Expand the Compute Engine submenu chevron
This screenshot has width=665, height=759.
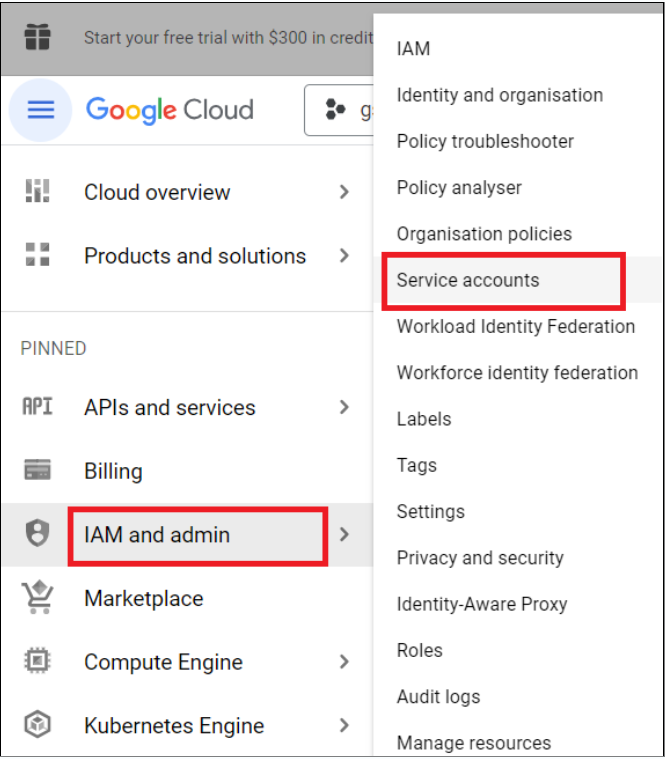[344, 661]
